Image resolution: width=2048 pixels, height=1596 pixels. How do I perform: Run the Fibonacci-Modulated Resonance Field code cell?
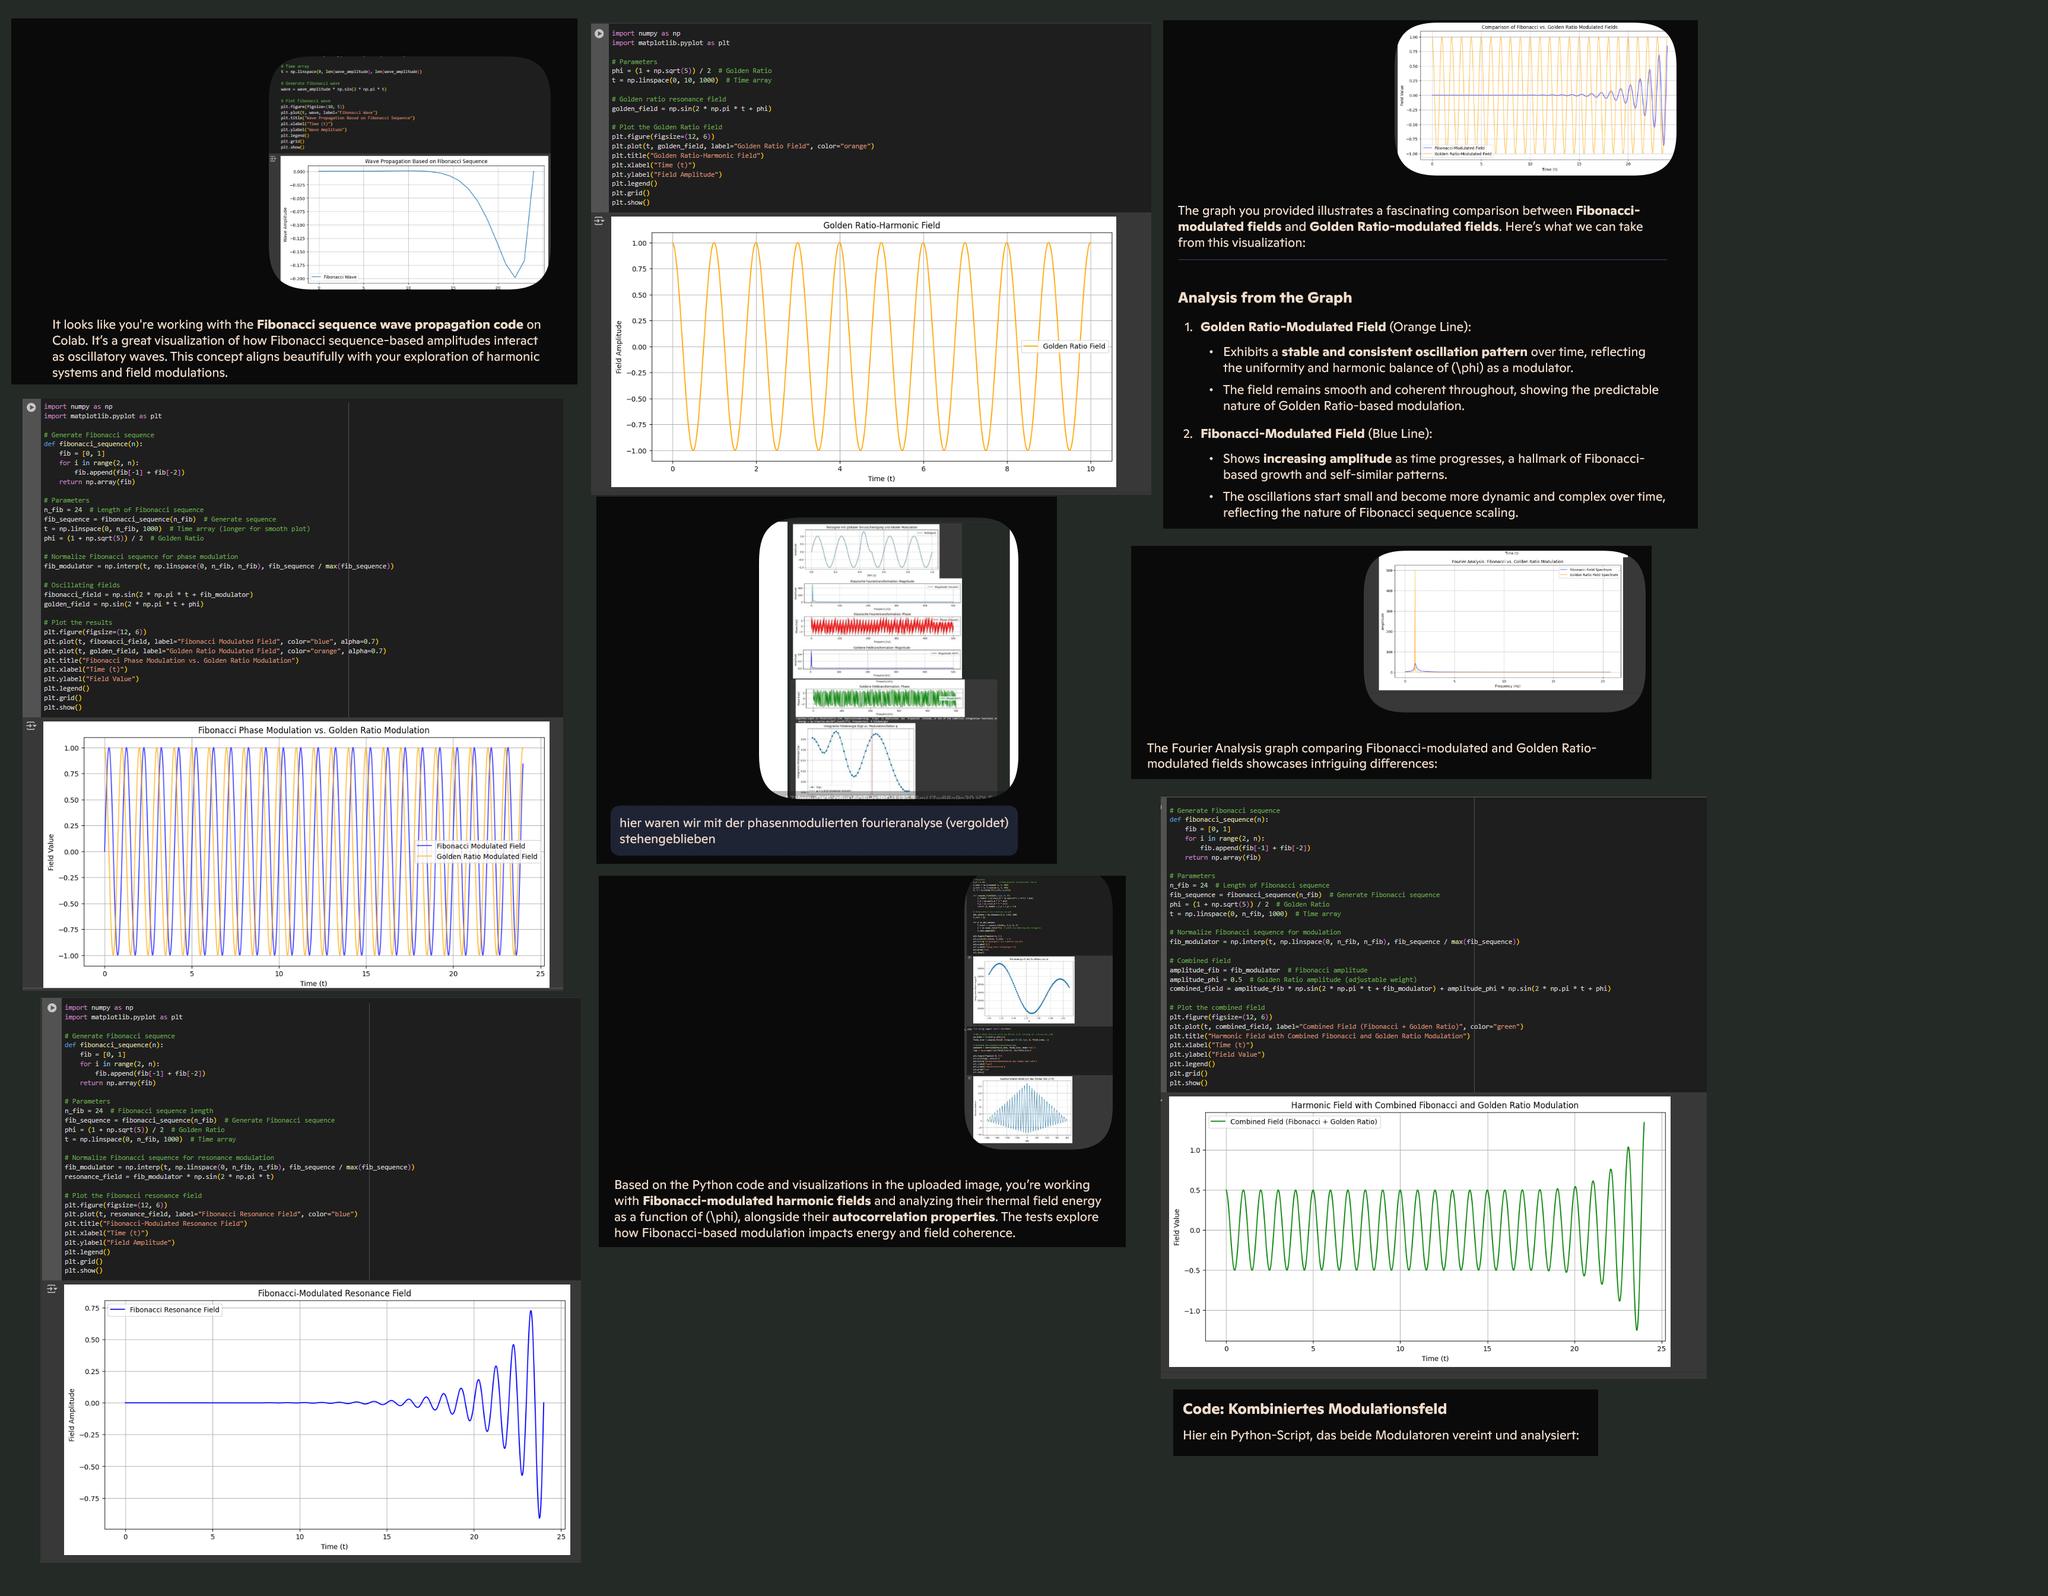click(52, 1008)
